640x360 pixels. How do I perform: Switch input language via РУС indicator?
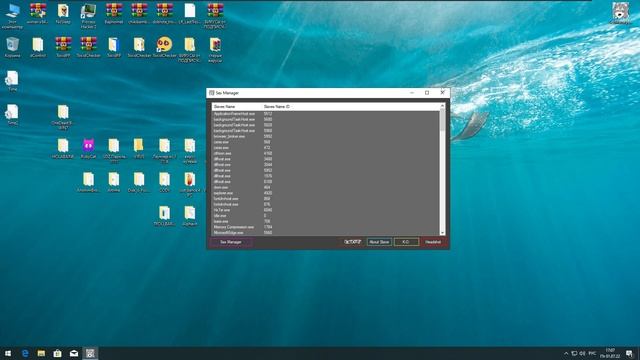click(592, 353)
